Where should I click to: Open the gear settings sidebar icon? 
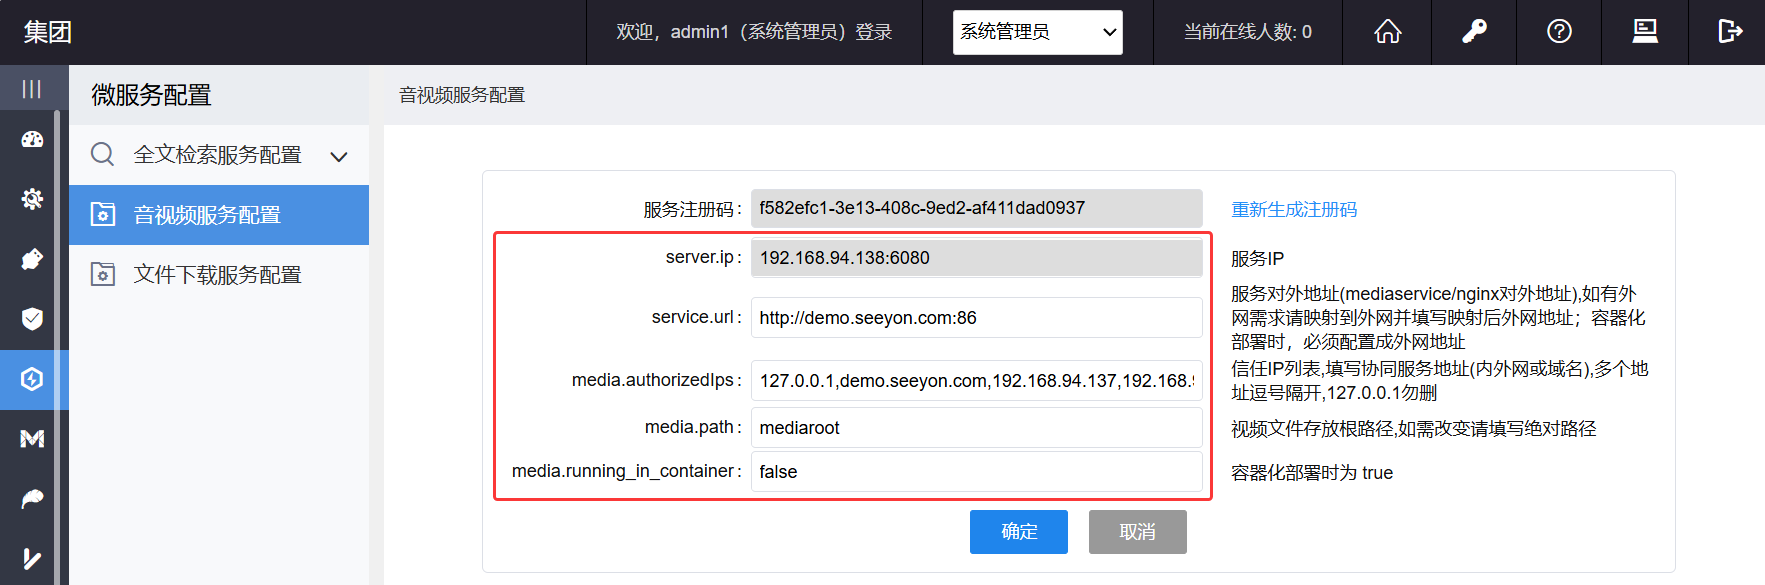coord(32,199)
